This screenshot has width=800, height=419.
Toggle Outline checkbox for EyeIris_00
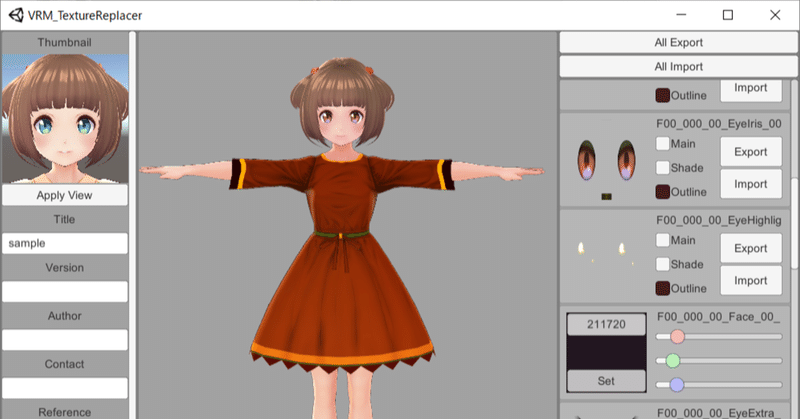[662, 192]
